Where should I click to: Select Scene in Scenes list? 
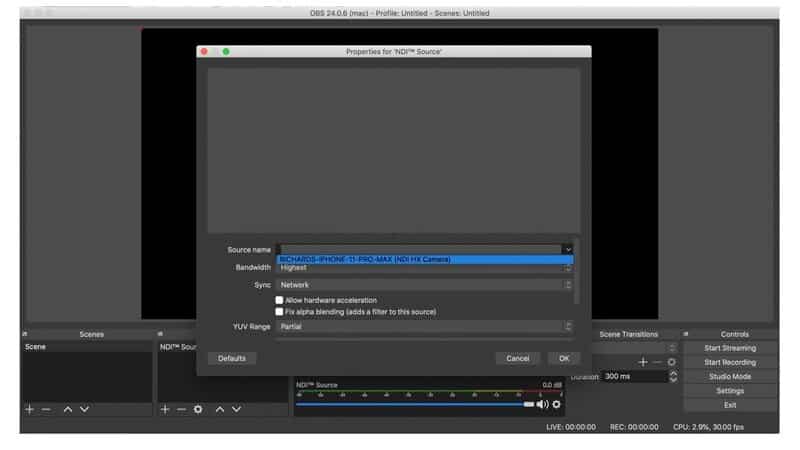[x=87, y=346]
